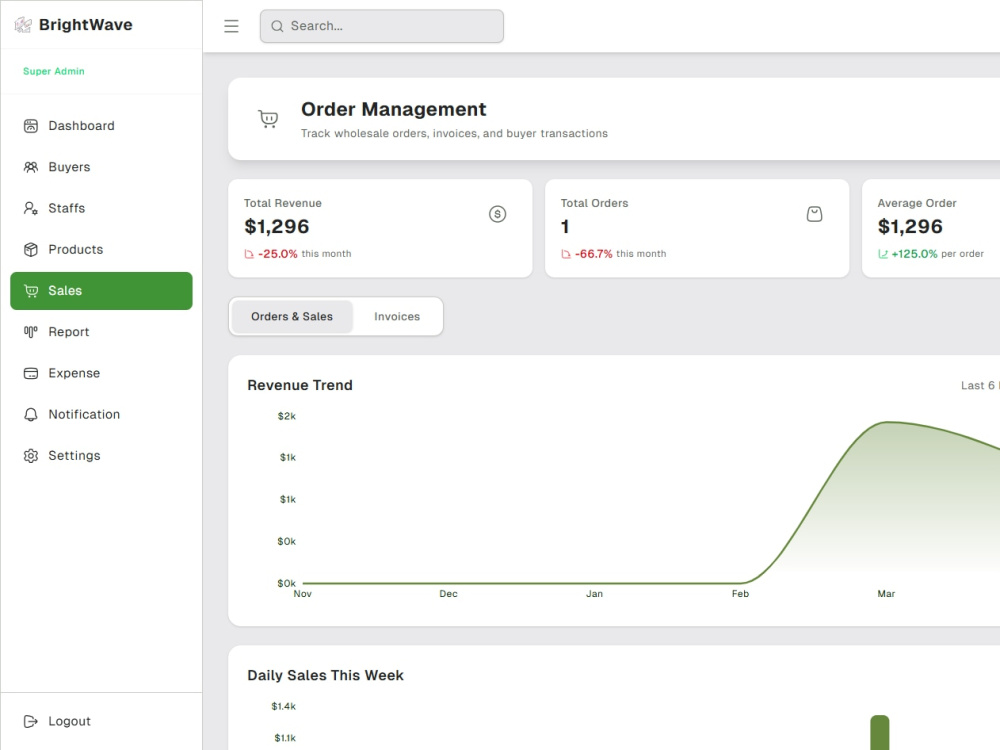Click the Order Management heading

point(393,110)
